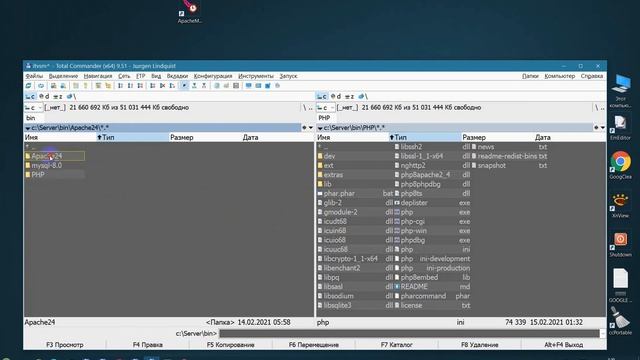Open network neighborhood button in right drive bar
Image resolution: width=640 pixels, height=360 pixels.
tap(363, 97)
